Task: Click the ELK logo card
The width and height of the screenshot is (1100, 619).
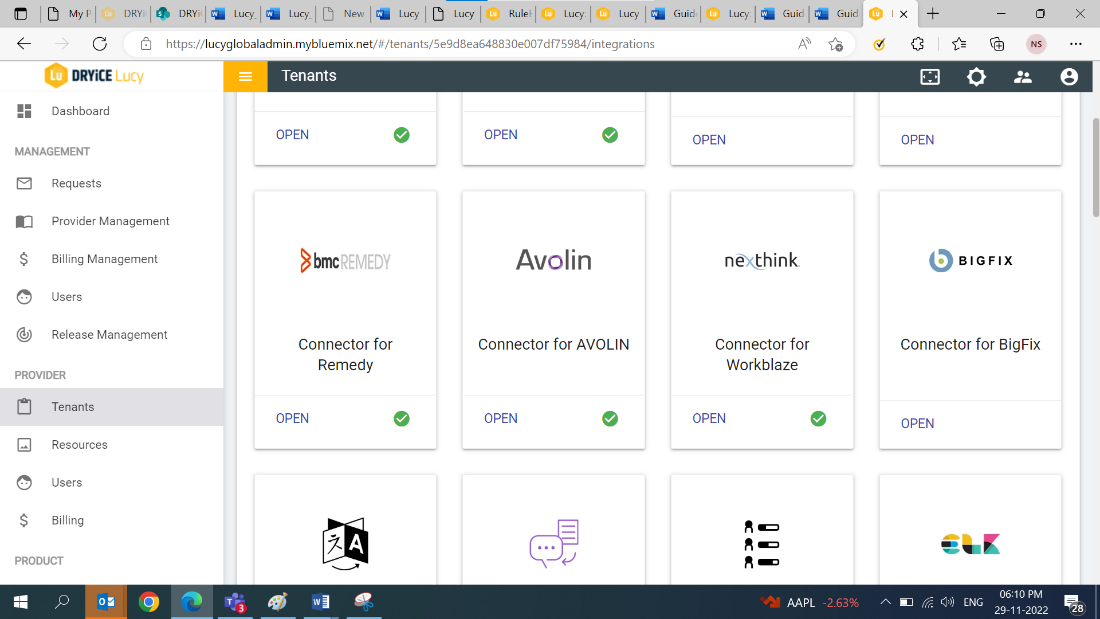Action: pyautogui.click(x=970, y=544)
